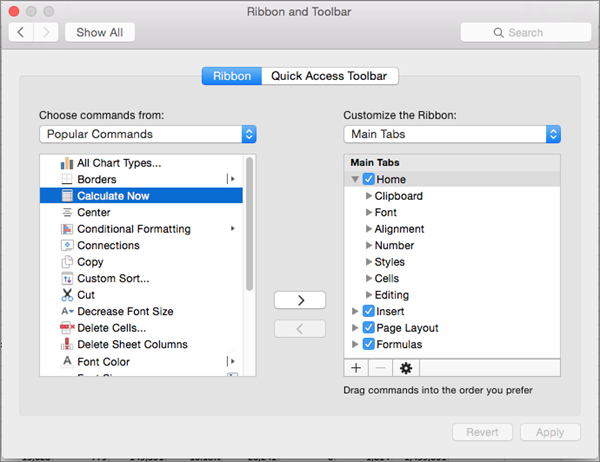
Task: Click the add command right-arrow button
Action: tap(299, 300)
